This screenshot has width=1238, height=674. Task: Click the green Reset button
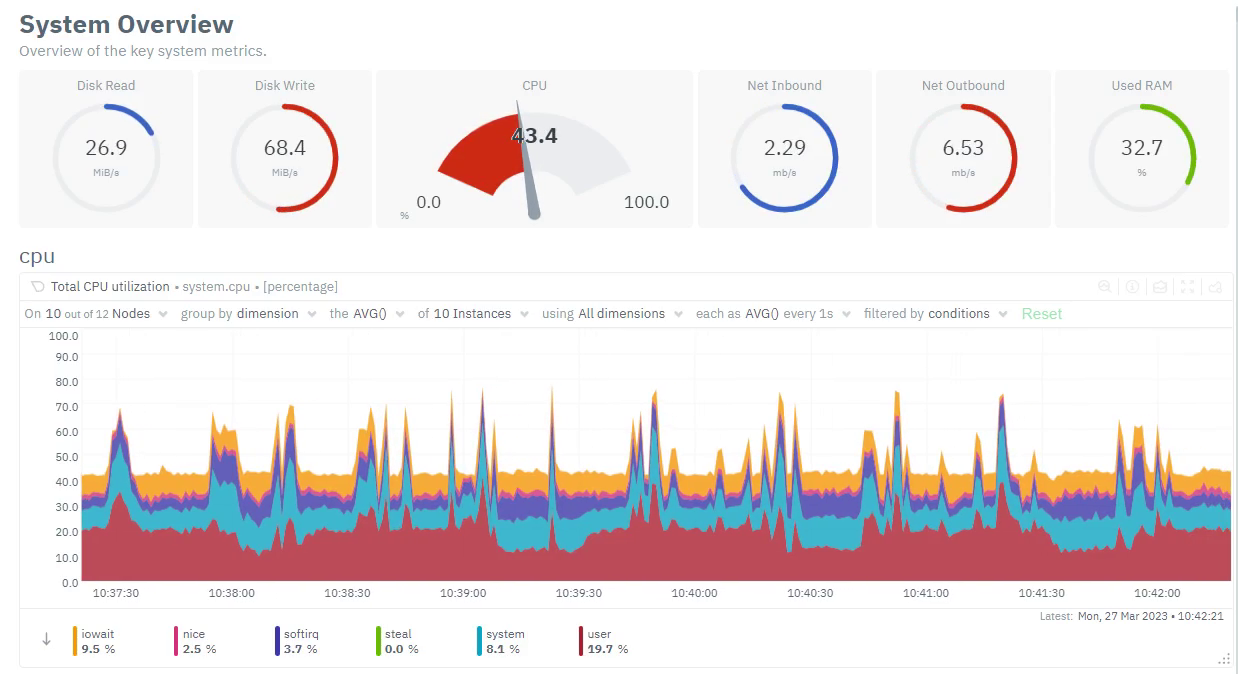(x=1041, y=313)
